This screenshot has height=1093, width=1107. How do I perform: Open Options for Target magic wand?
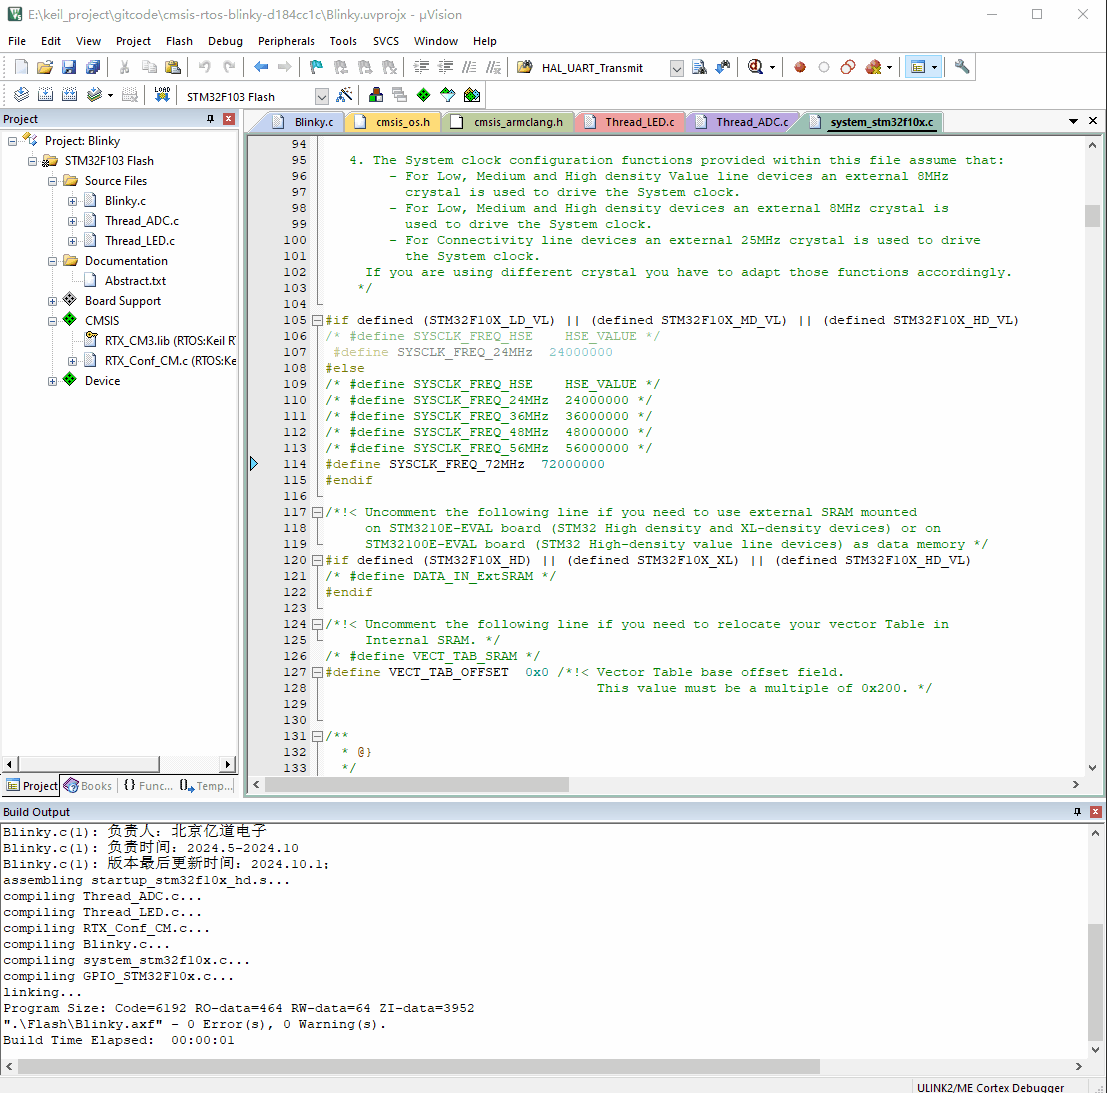(344, 95)
